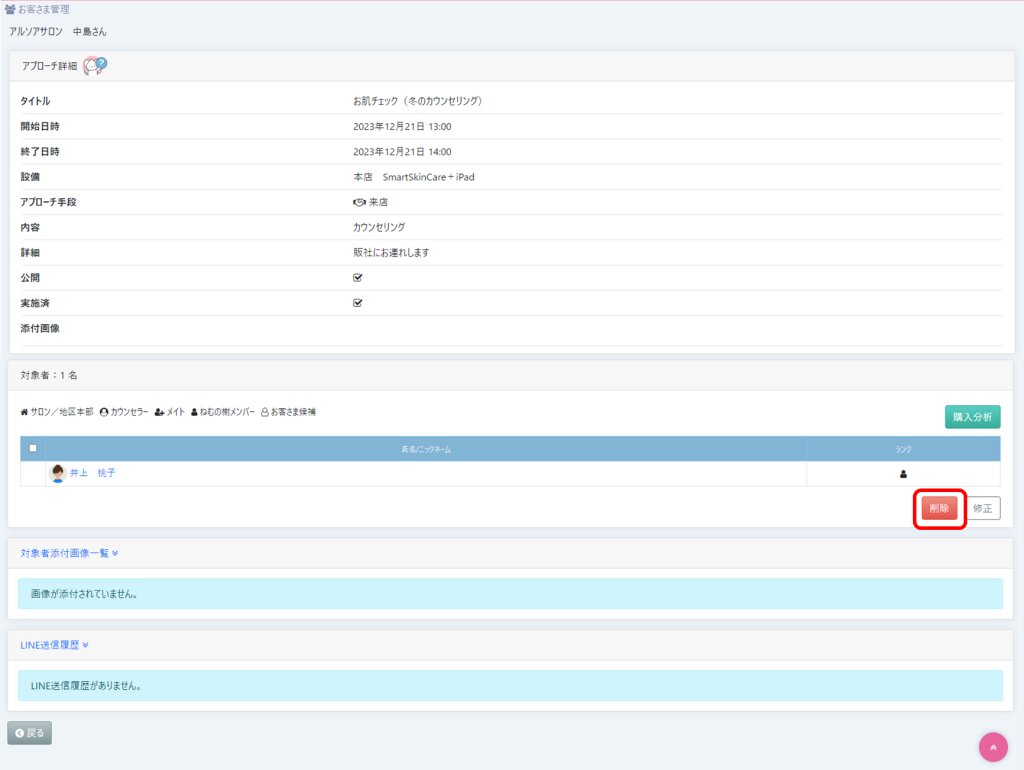
Task: Open the 購入分析 purchase analysis
Action: [x=972, y=417]
